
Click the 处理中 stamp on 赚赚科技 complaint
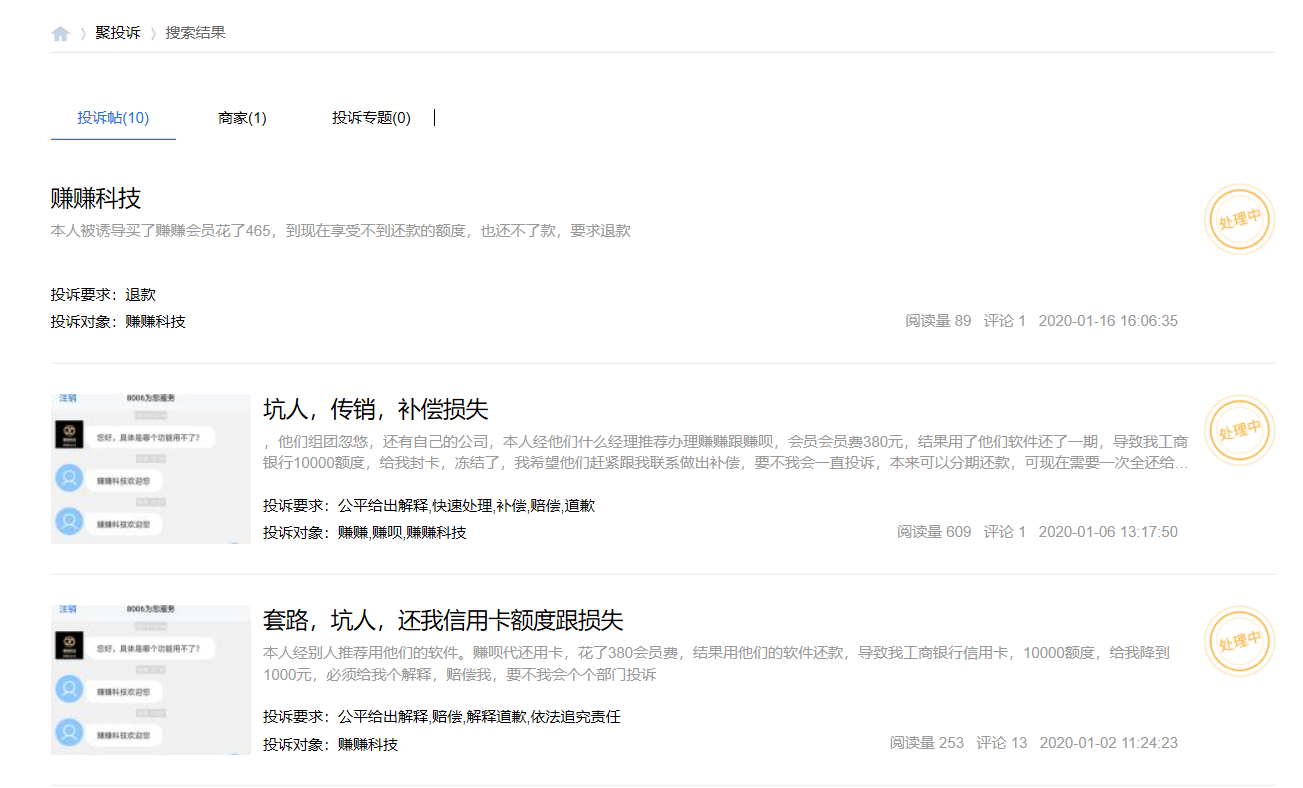[1239, 220]
